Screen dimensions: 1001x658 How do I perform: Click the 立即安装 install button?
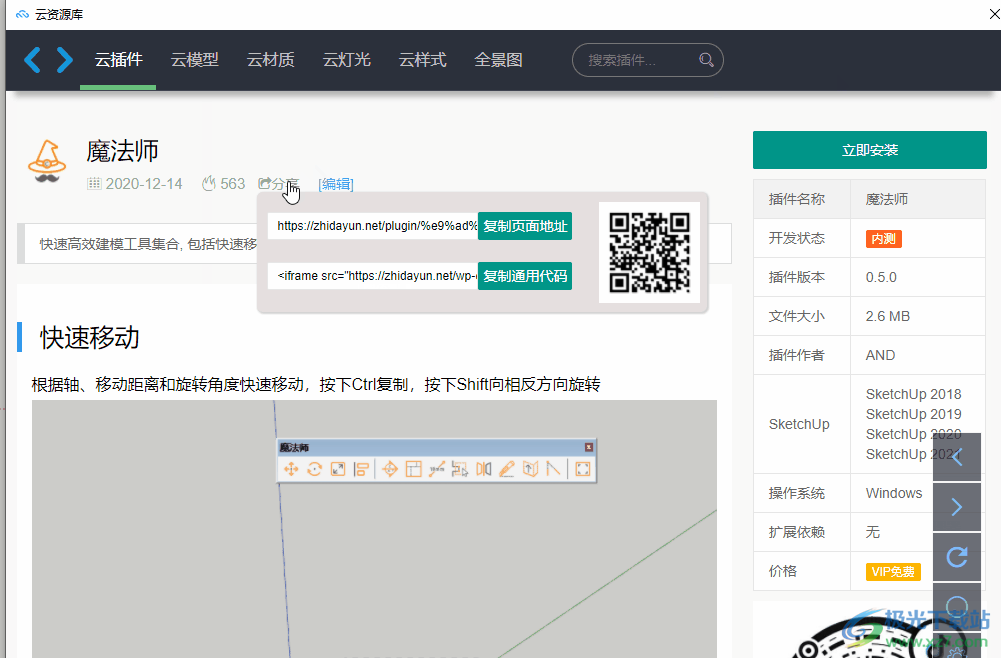point(869,150)
